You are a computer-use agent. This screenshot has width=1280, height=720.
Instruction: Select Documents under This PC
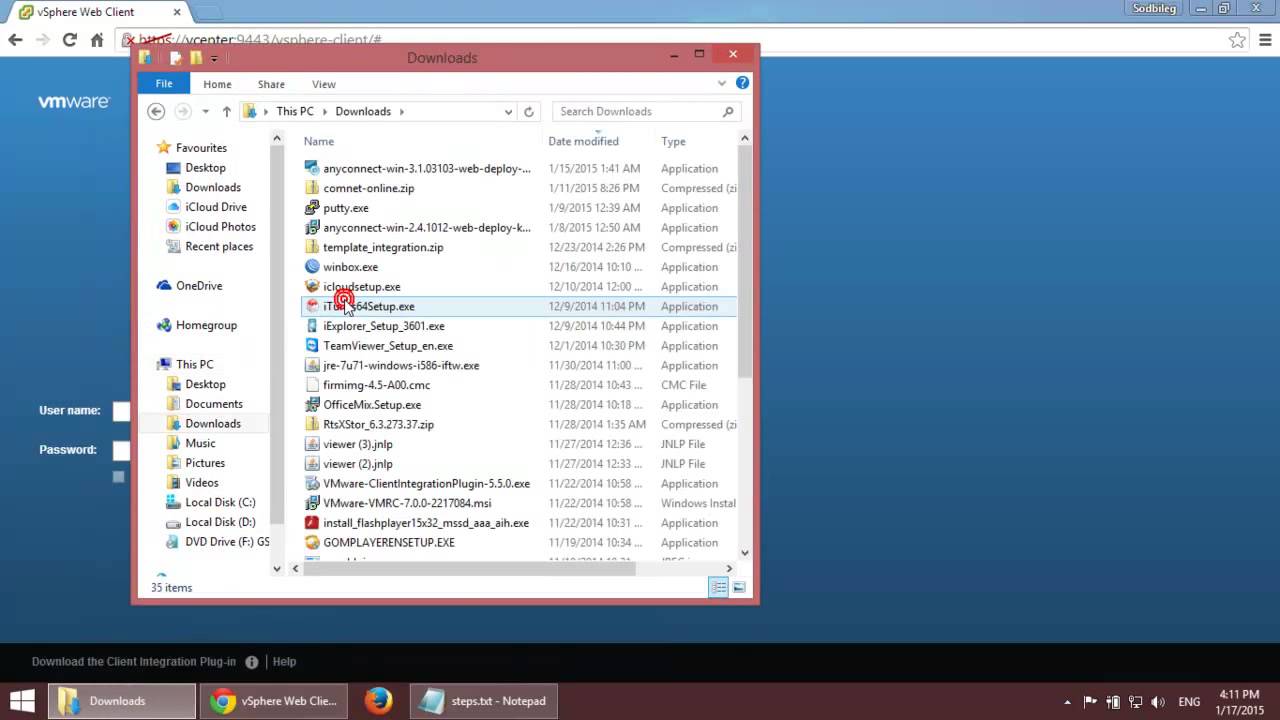[213, 404]
